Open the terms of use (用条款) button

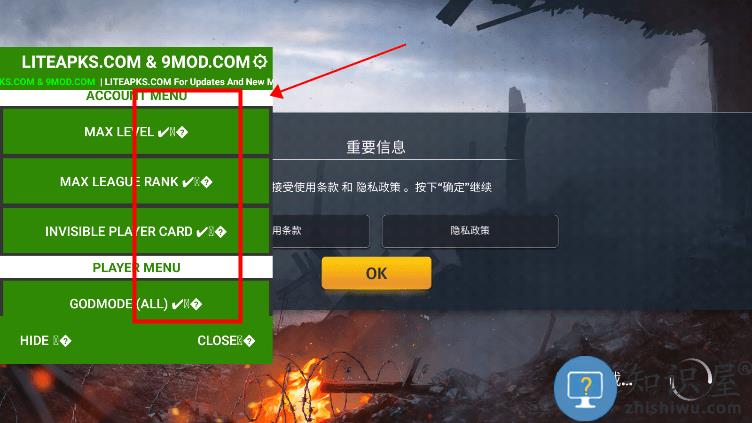320,231
